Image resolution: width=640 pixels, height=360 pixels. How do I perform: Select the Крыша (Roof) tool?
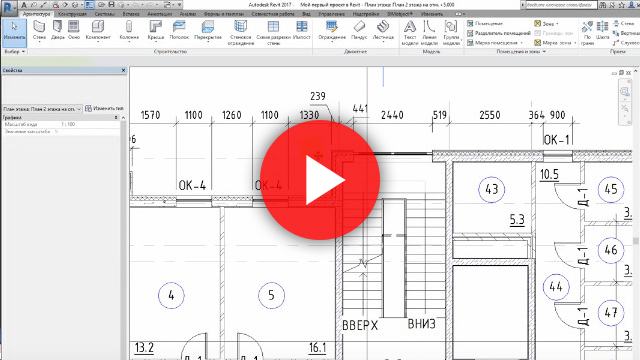156,31
